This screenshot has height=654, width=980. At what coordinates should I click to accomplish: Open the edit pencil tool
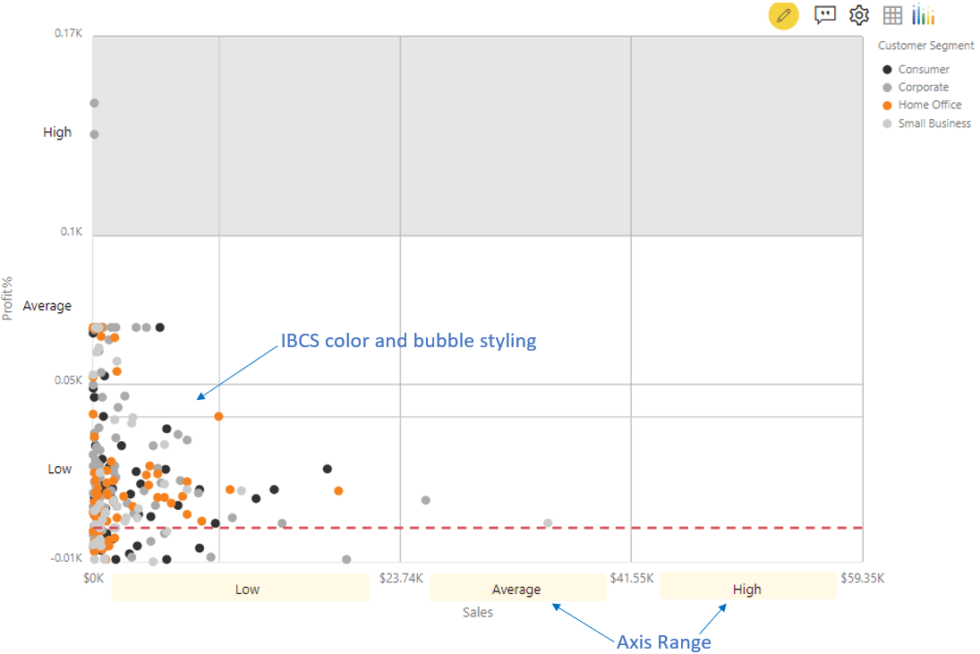(x=784, y=15)
